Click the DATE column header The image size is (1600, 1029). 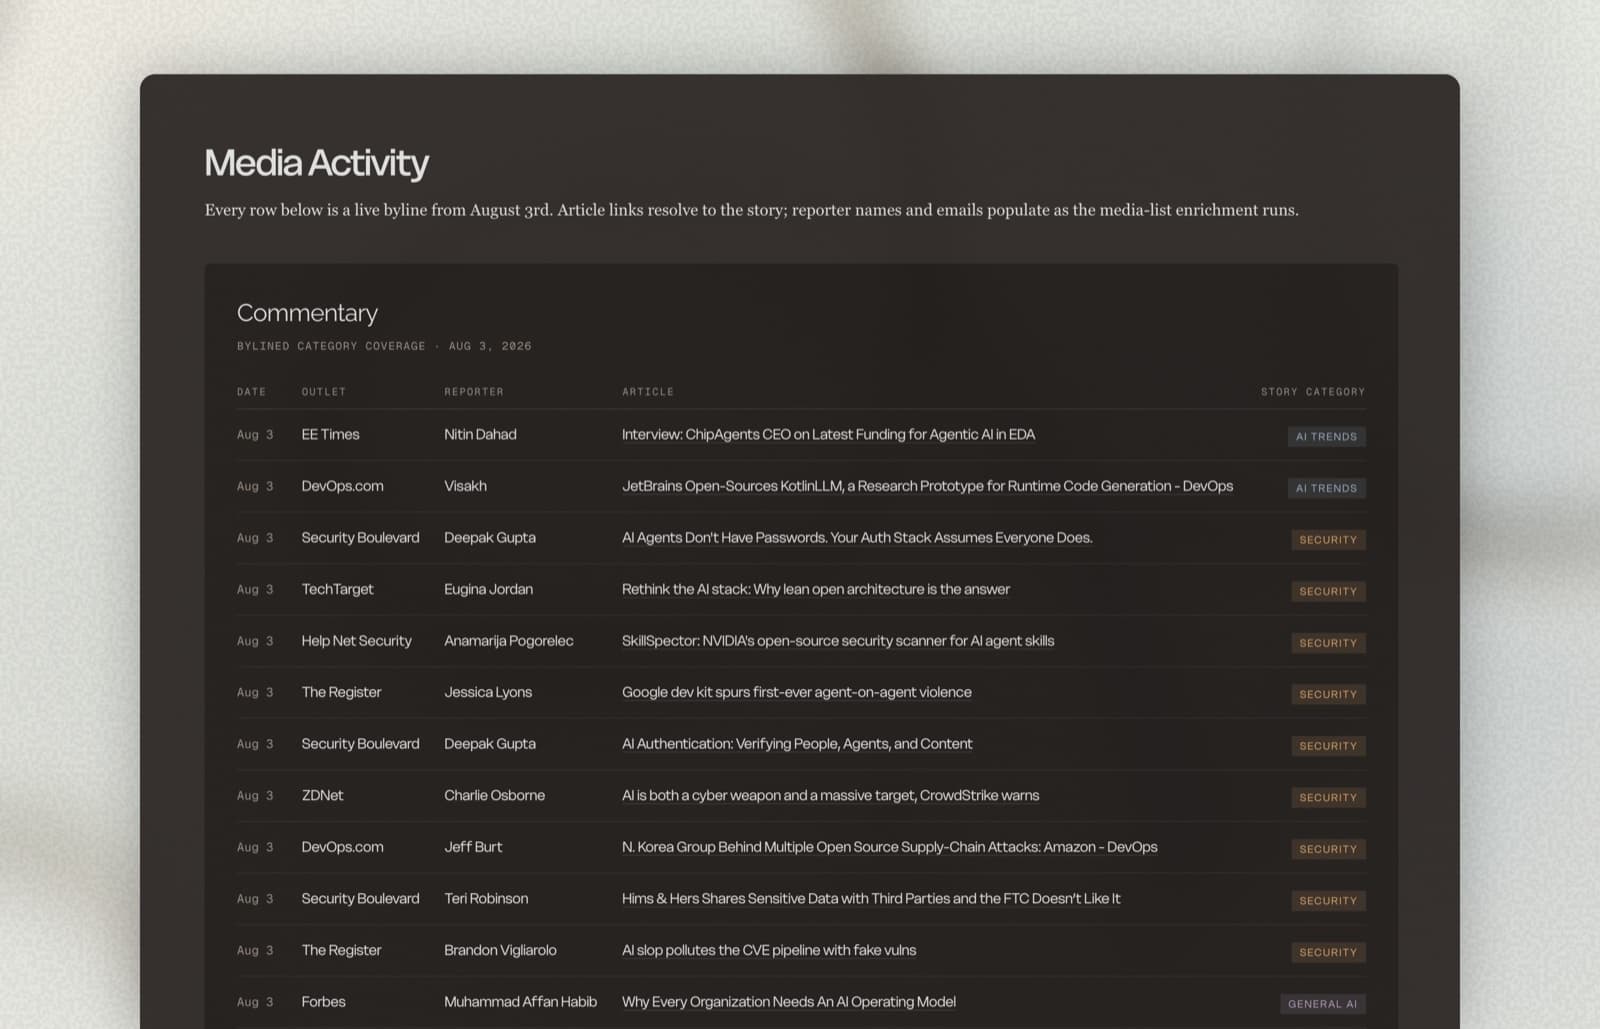pyautogui.click(x=251, y=392)
